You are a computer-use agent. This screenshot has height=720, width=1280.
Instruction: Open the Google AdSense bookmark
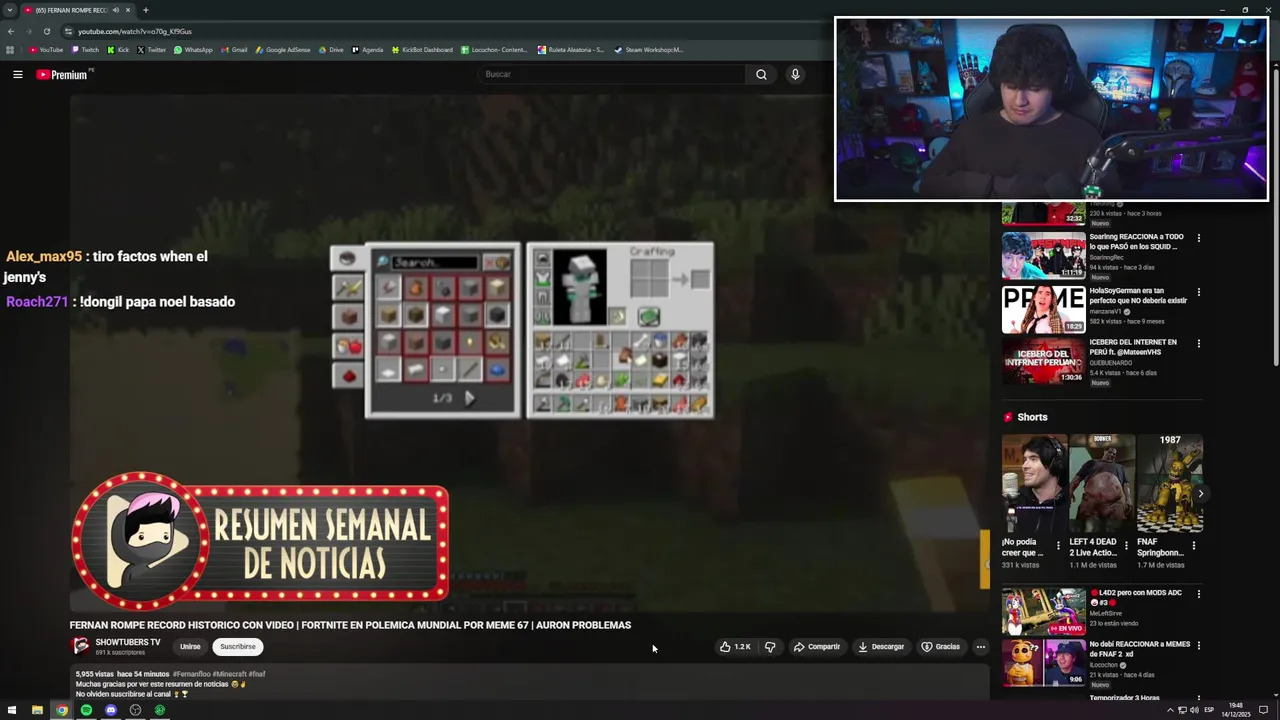(x=283, y=49)
